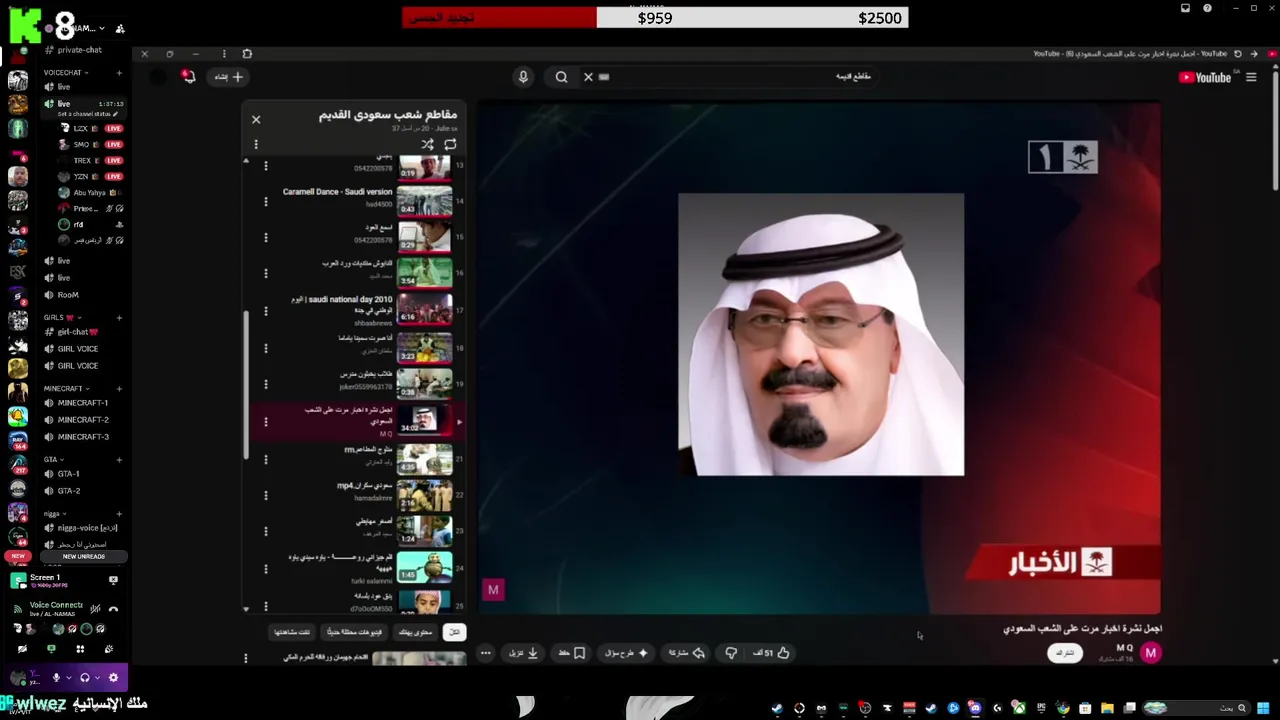Set a channel status for live
Viewport: 1280px width, 720px height.
pyautogui.click(x=86, y=114)
